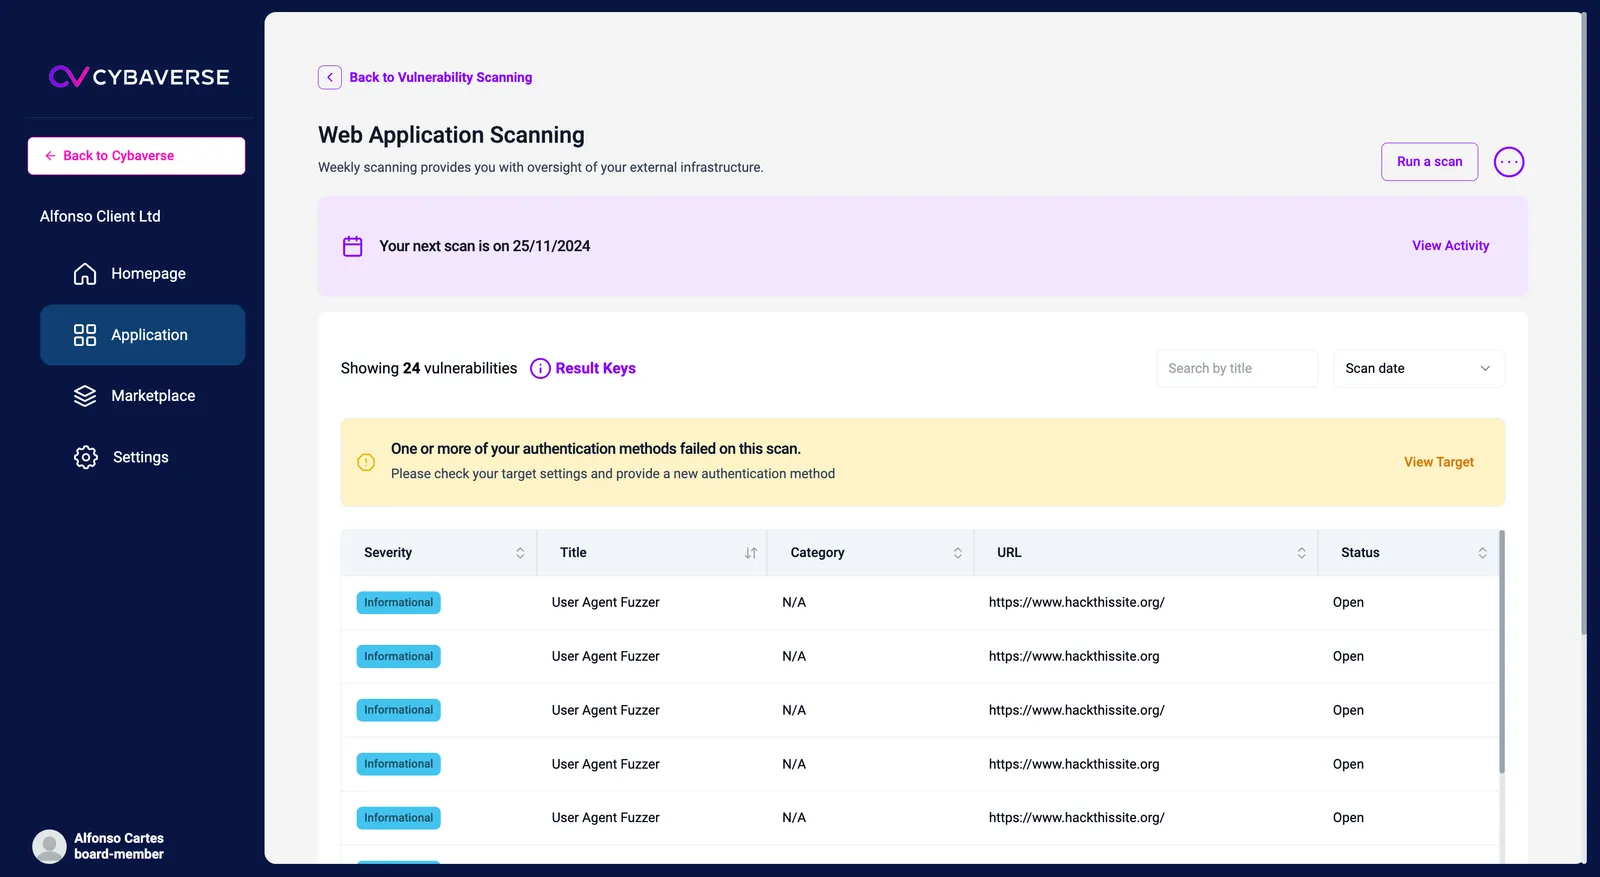Click Informational badge in third row
The image size is (1600, 877).
pyautogui.click(x=398, y=710)
